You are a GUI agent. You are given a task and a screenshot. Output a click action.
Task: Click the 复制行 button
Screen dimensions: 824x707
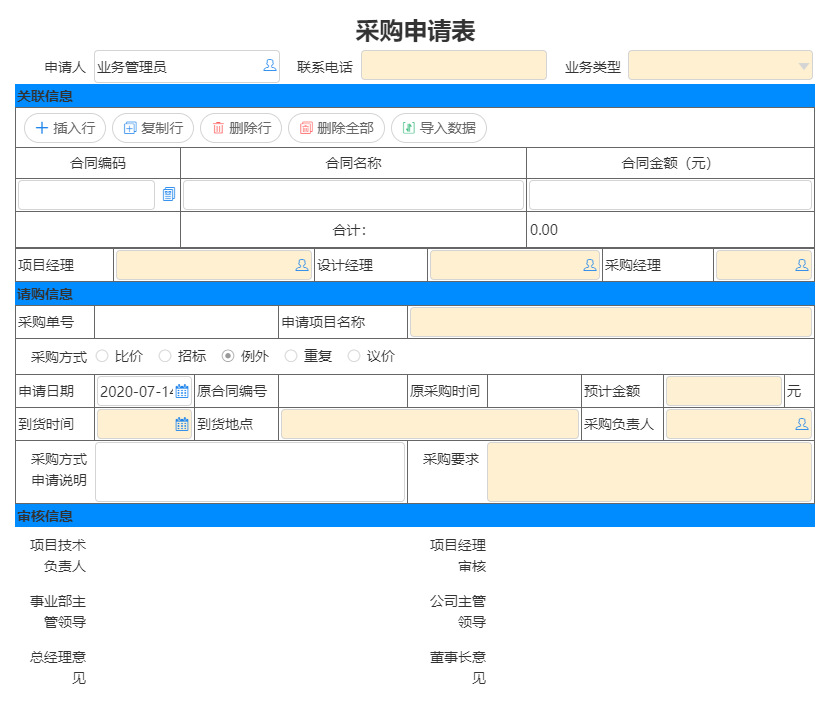click(153, 128)
